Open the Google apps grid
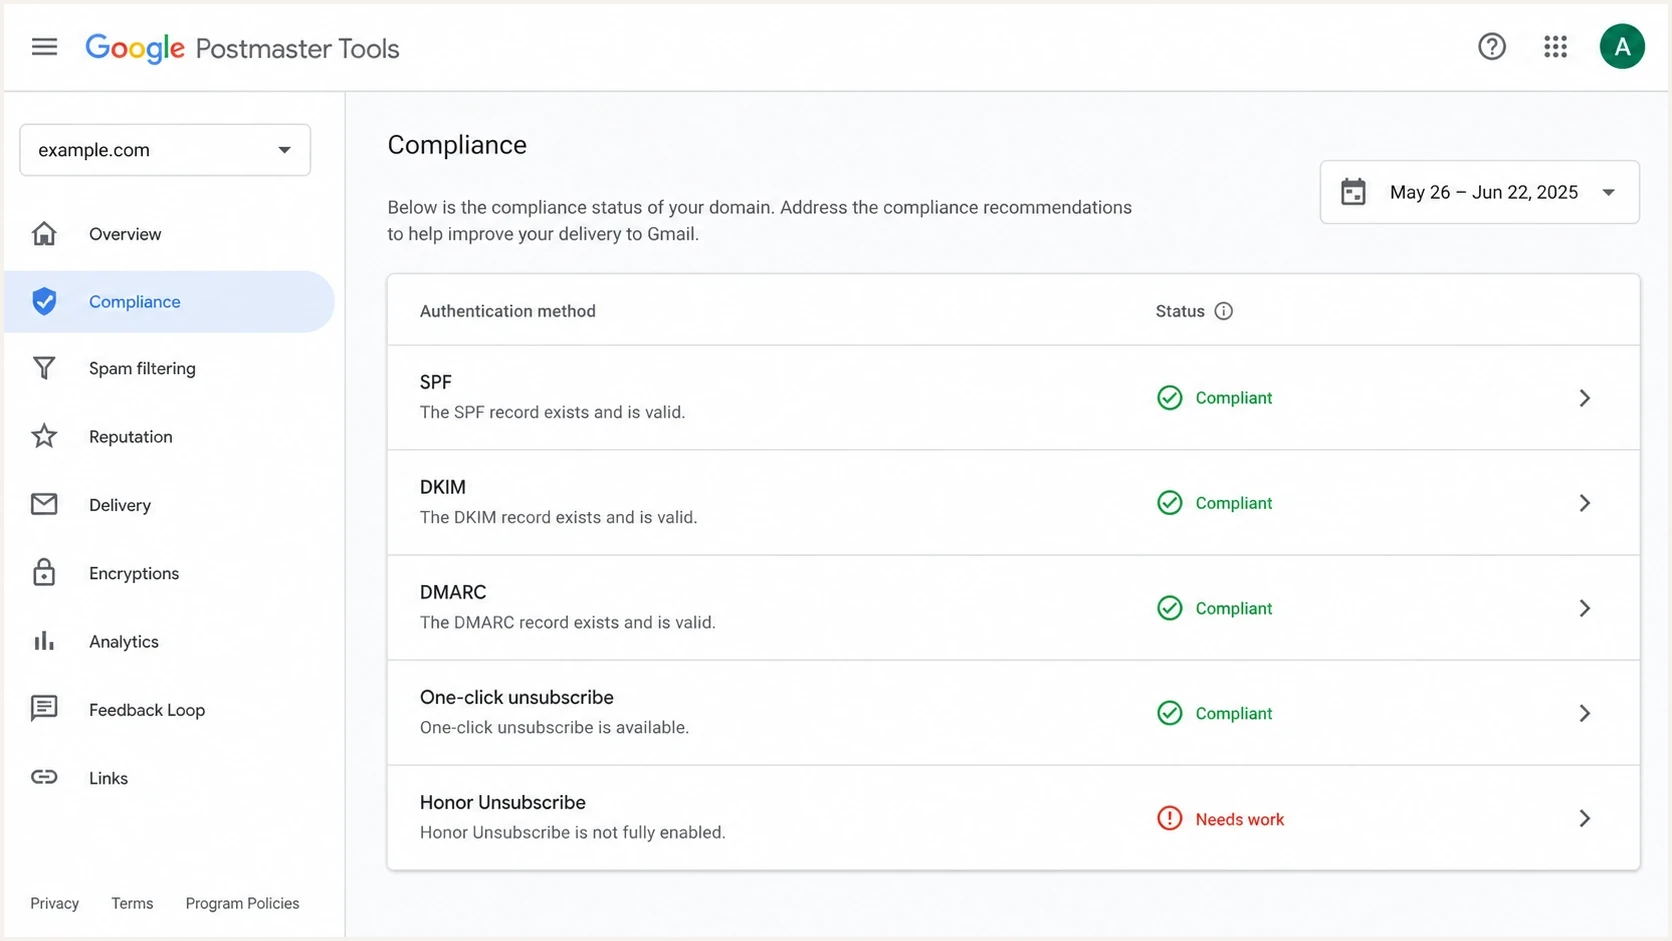 pyautogui.click(x=1555, y=47)
